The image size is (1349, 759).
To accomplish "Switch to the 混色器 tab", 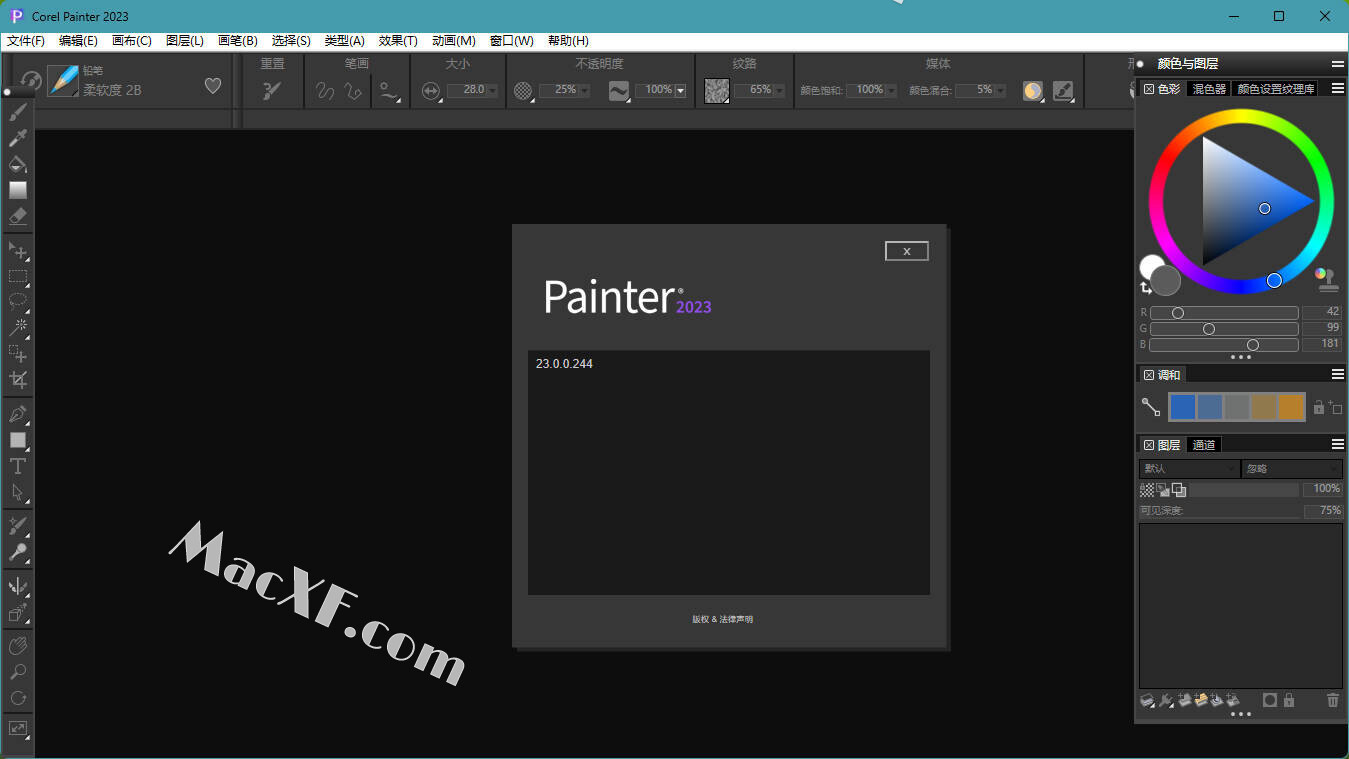I will point(1209,89).
